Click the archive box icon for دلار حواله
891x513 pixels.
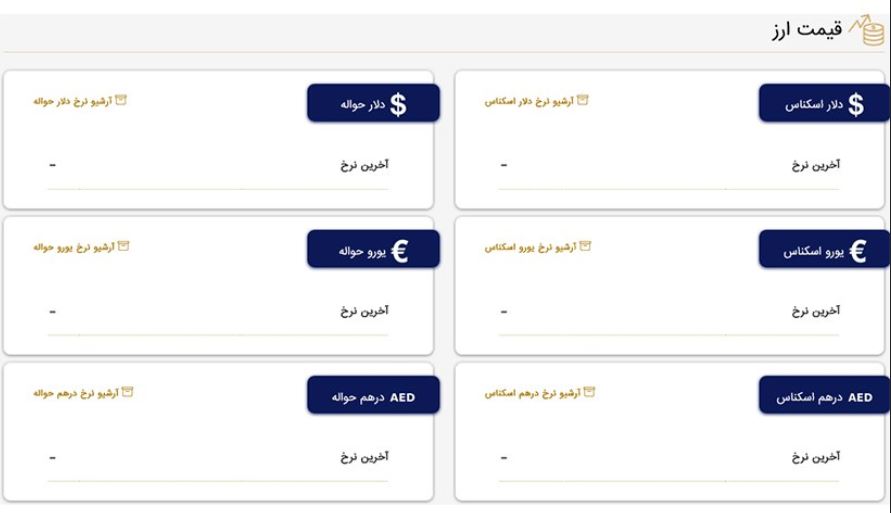tap(120, 100)
